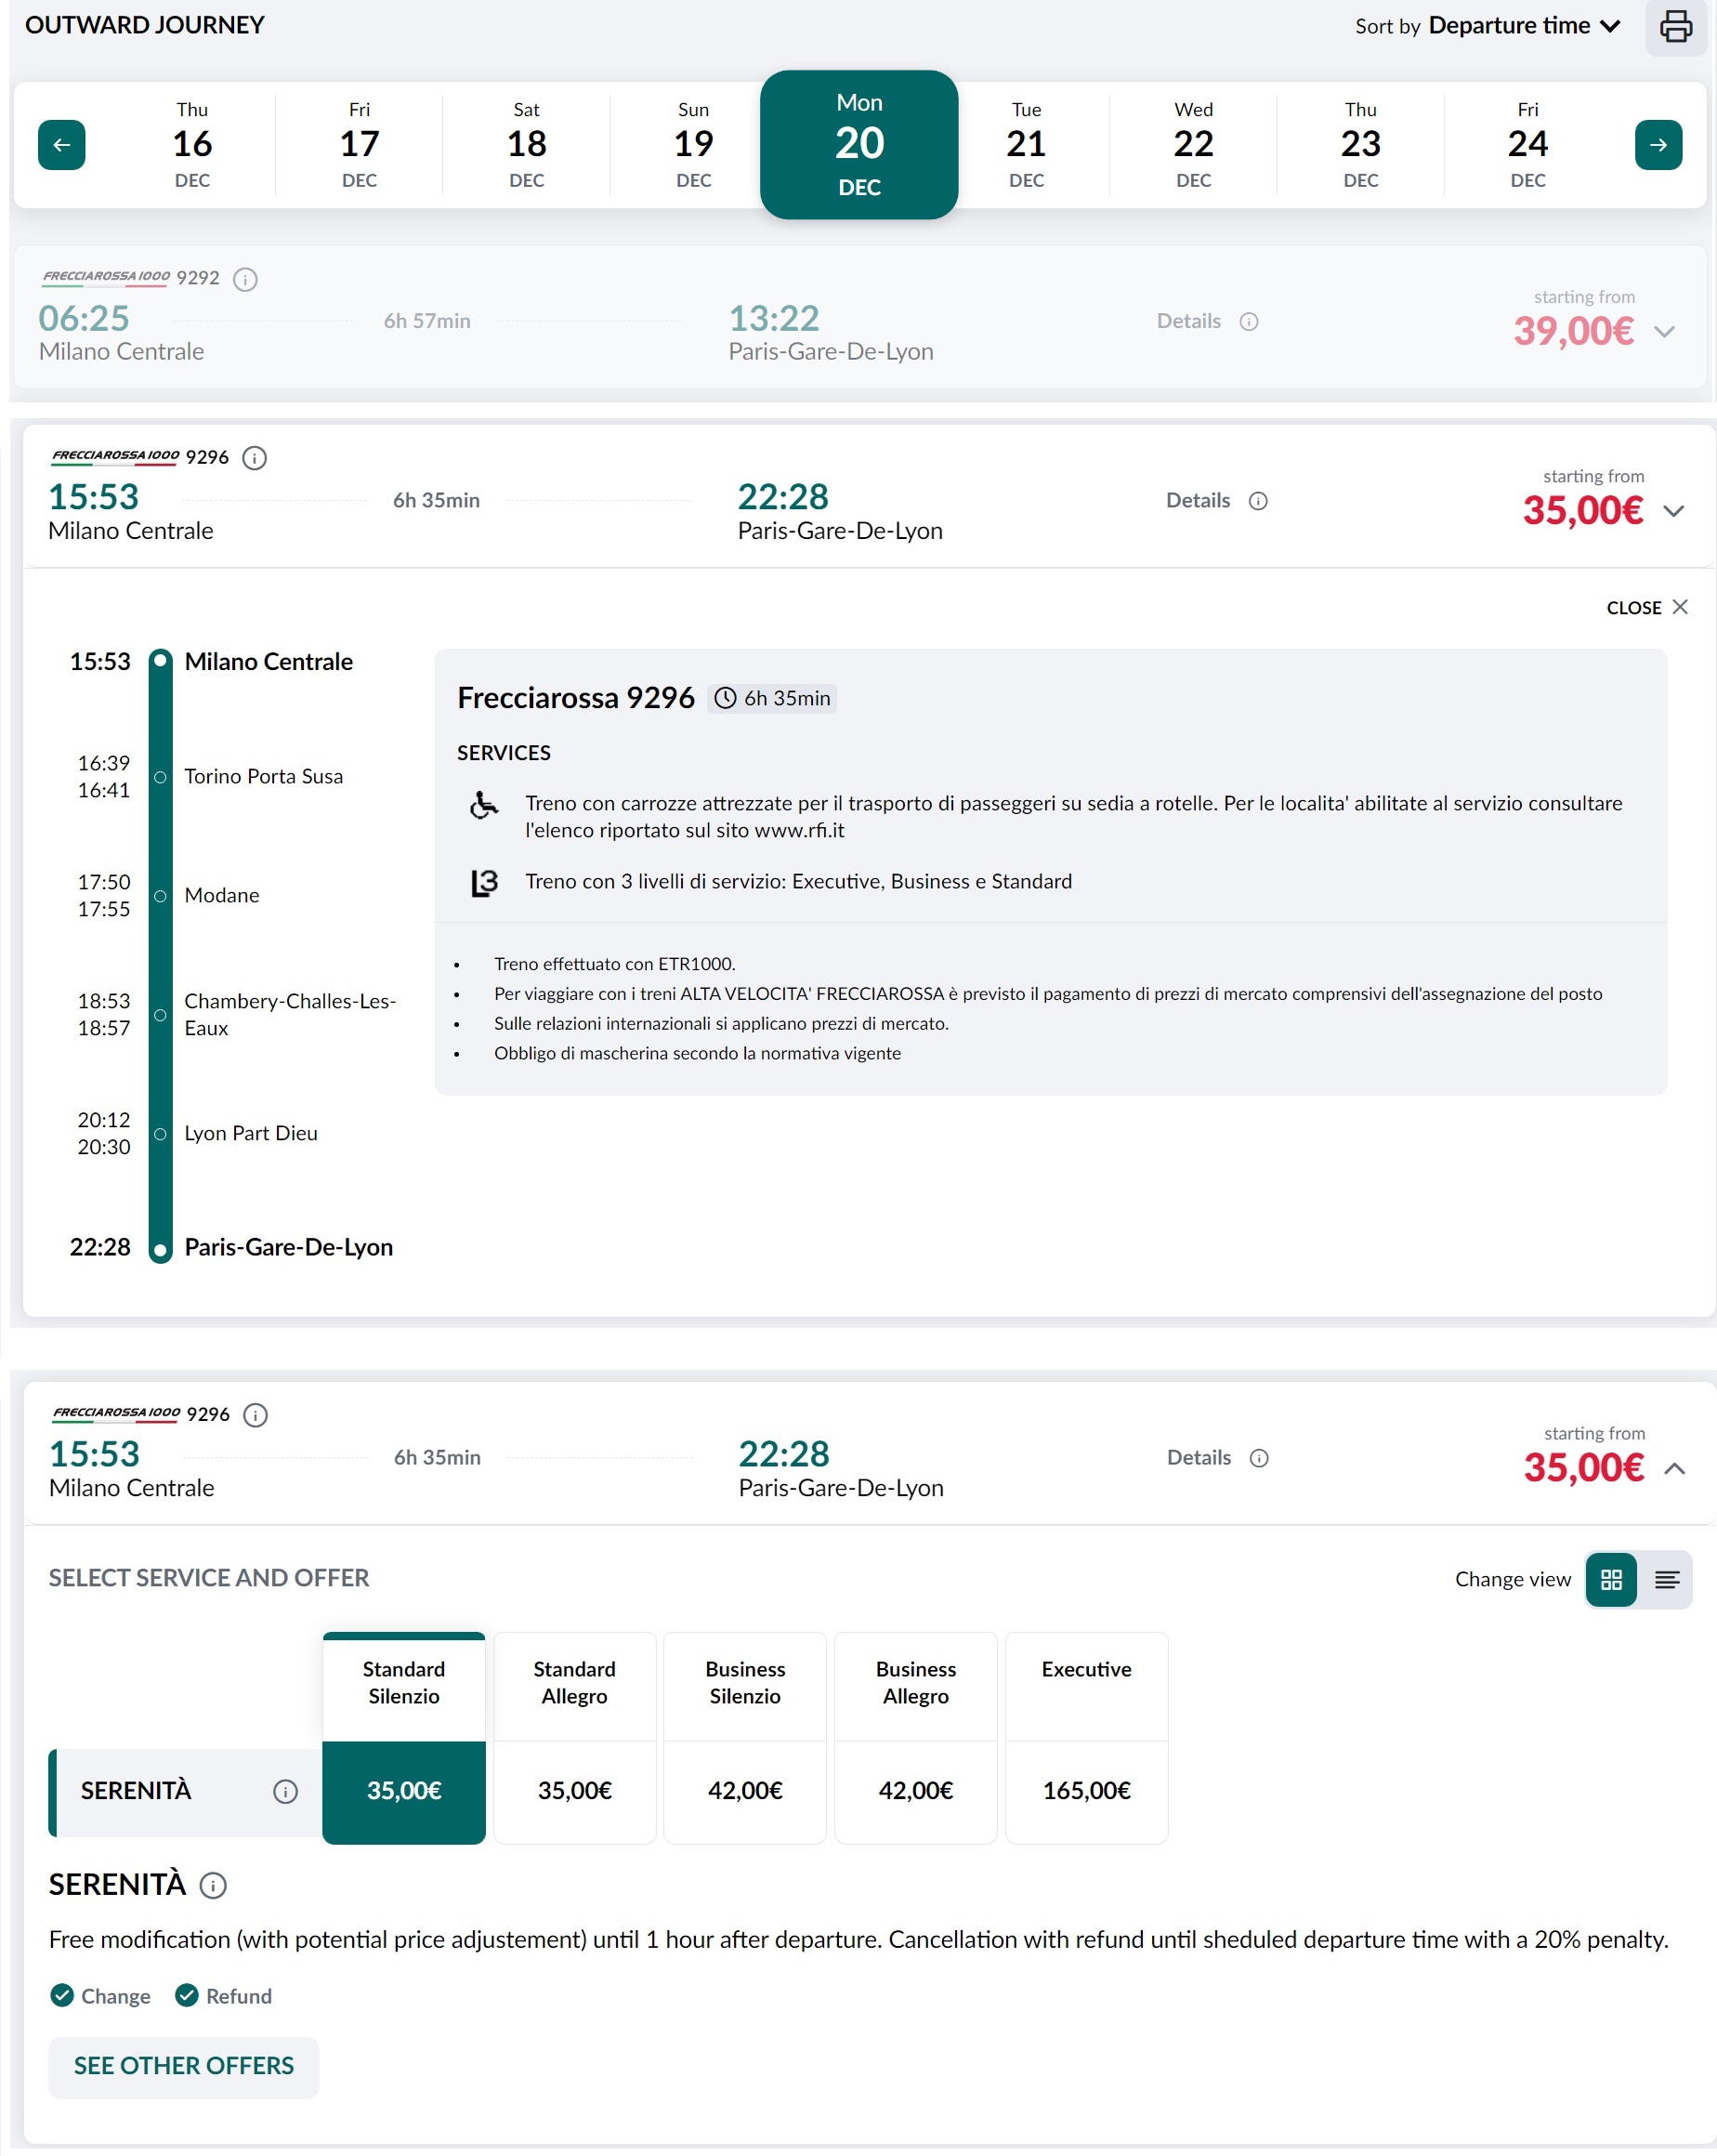Click the wheelchair accessibility service icon
Image resolution: width=1717 pixels, height=2156 pixels.
point(484,805)
